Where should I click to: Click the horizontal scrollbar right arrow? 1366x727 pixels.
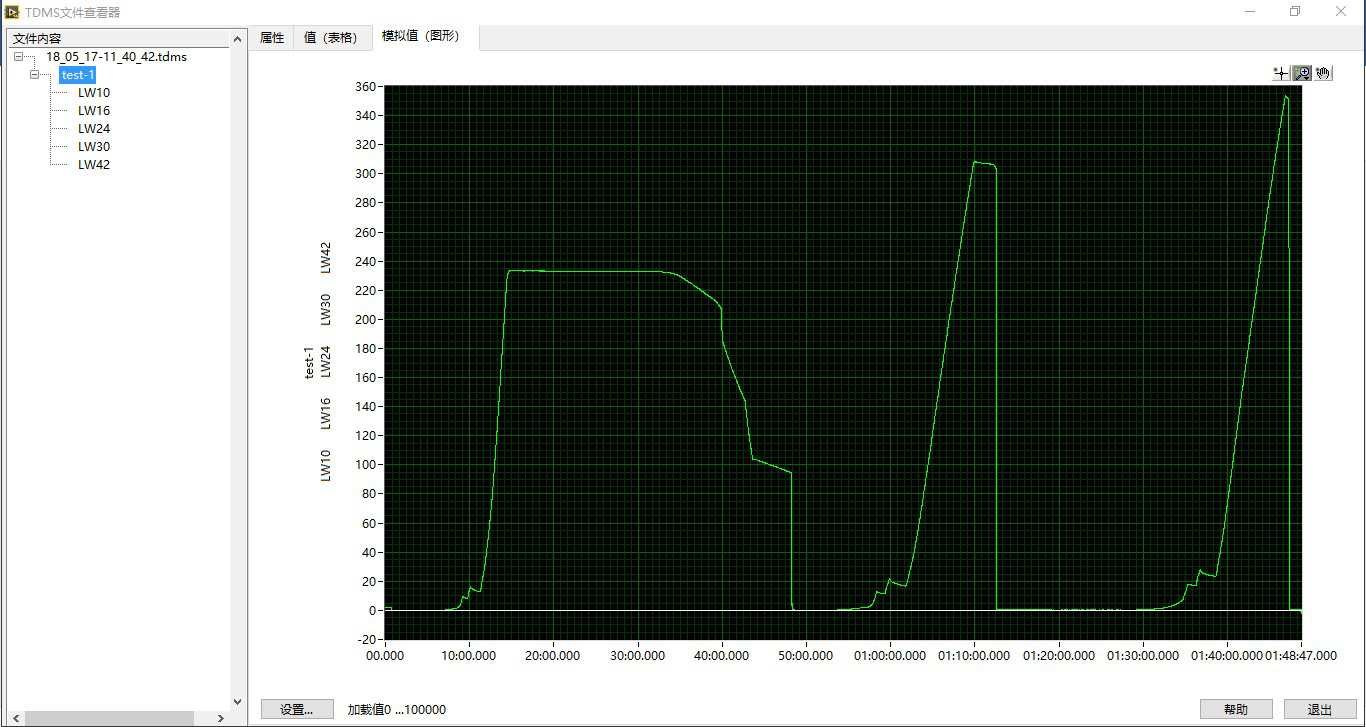point(223,718)
